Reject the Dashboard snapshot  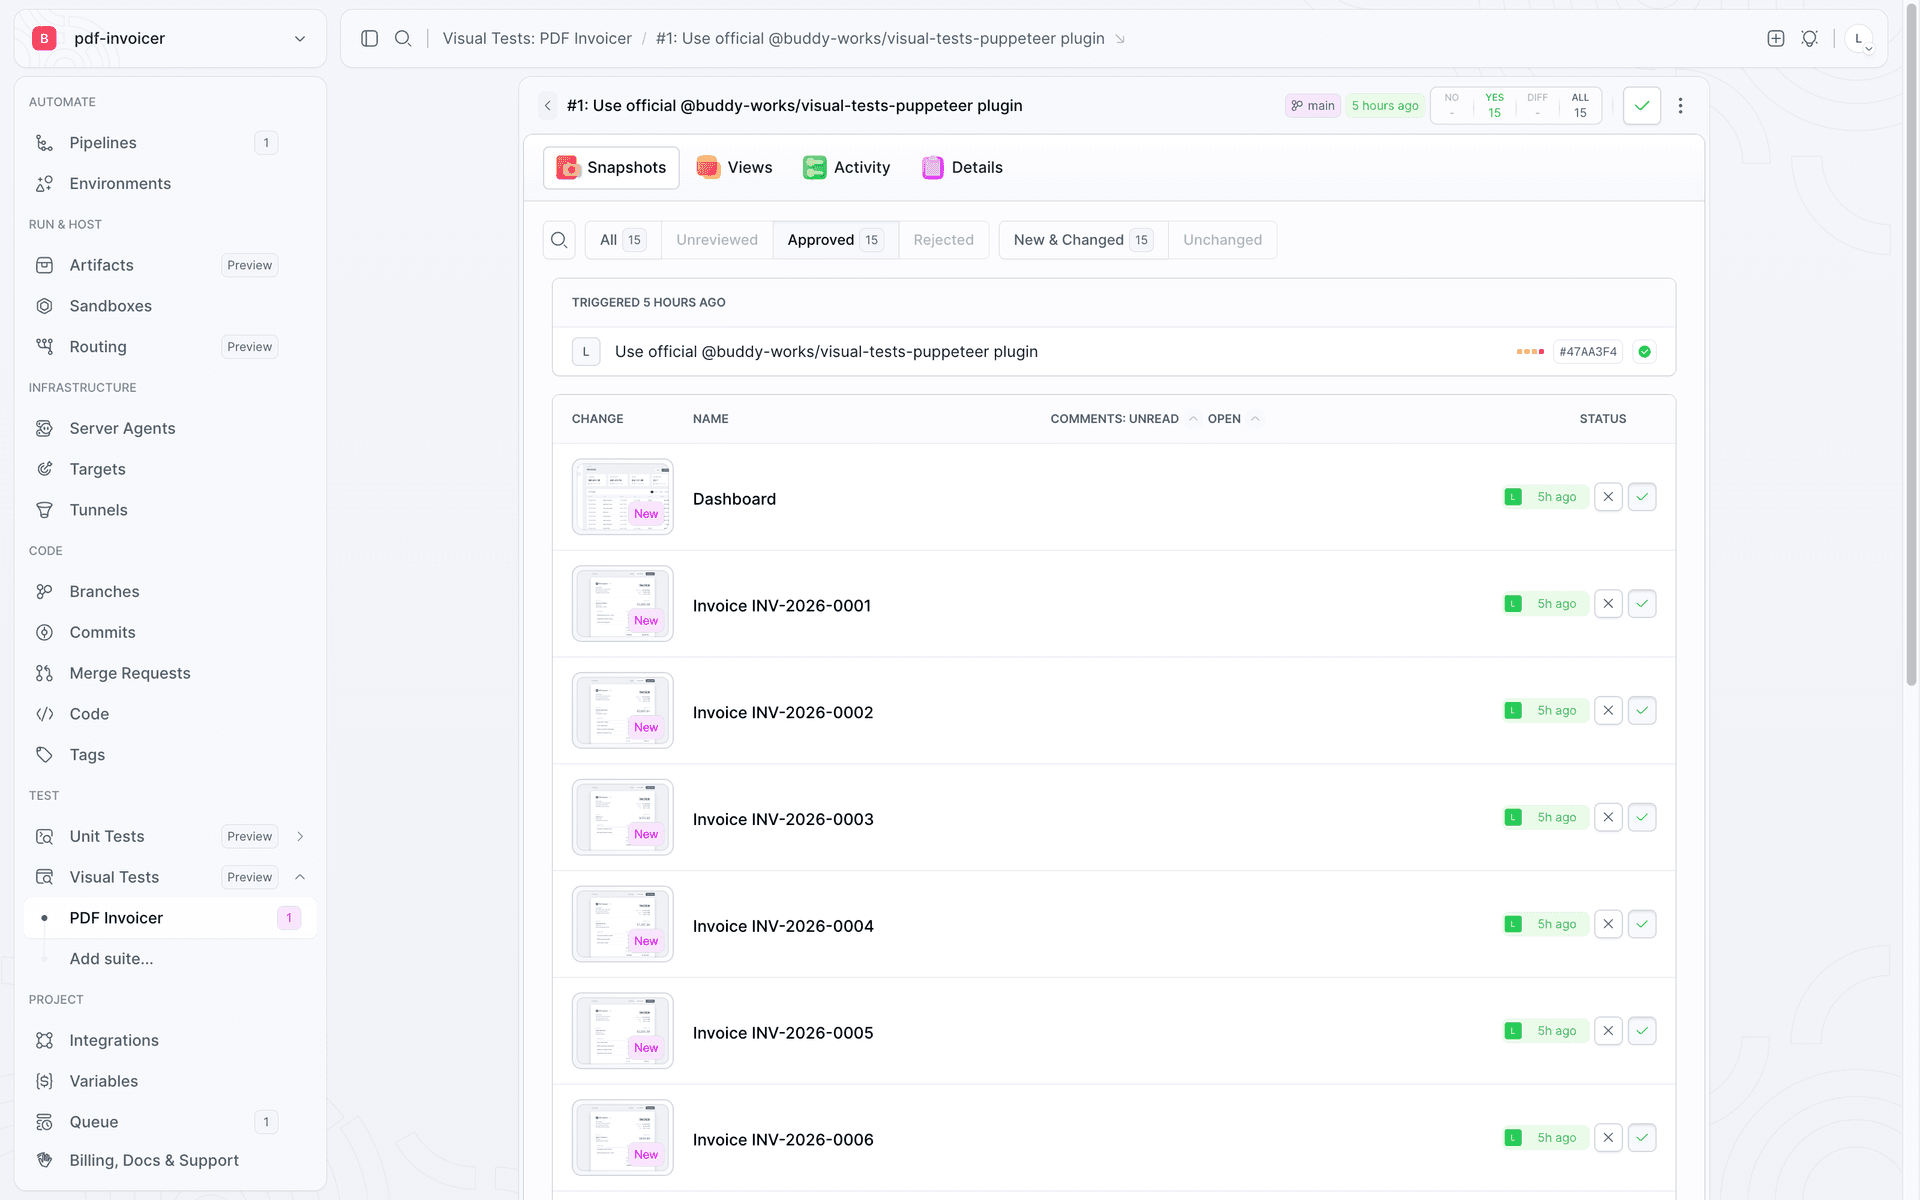click(x=1608, y=497)
